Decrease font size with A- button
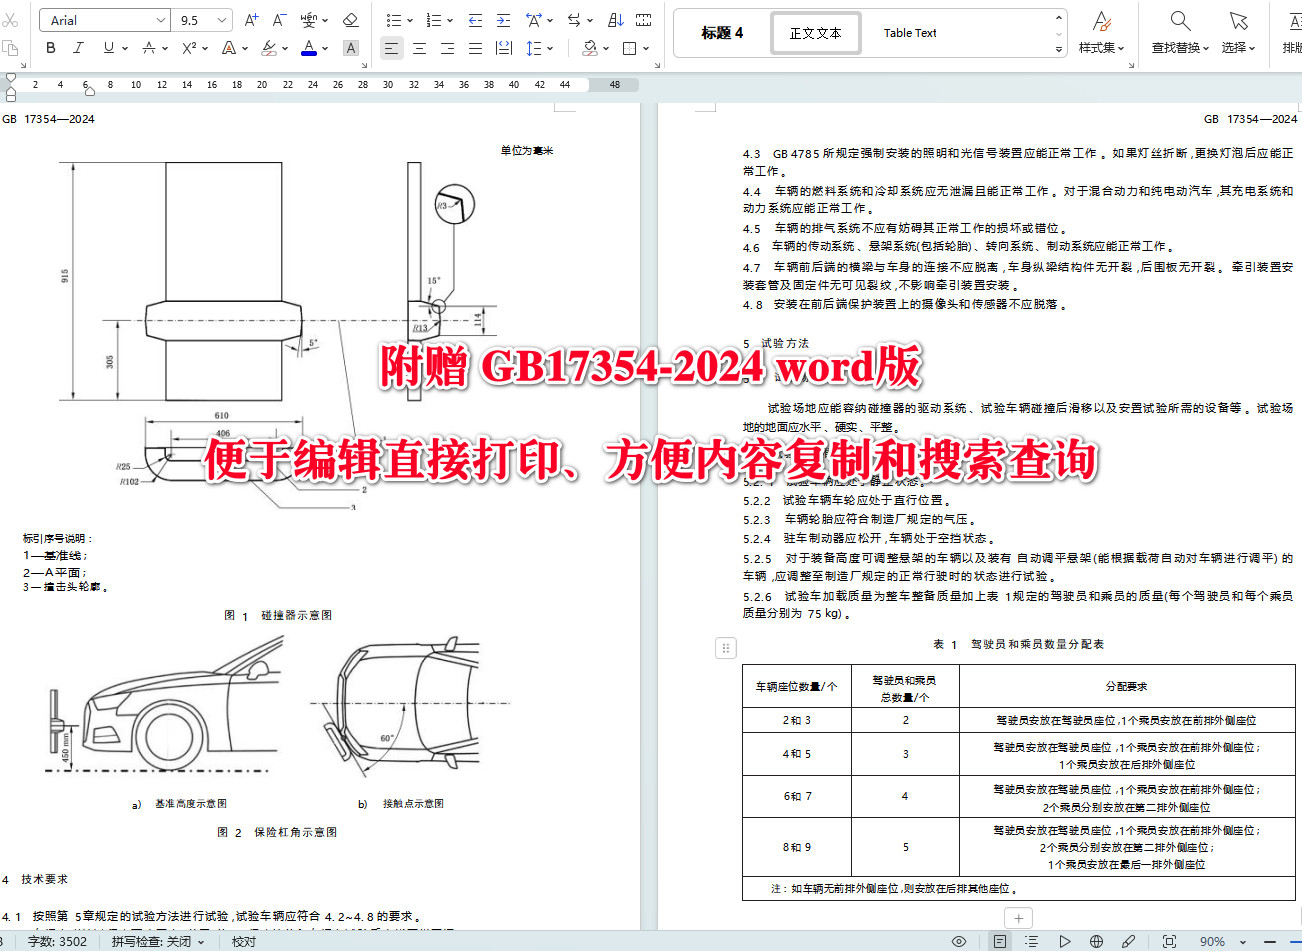Image resolution: width=1302 pixels, height=951 pixels. 279,20
